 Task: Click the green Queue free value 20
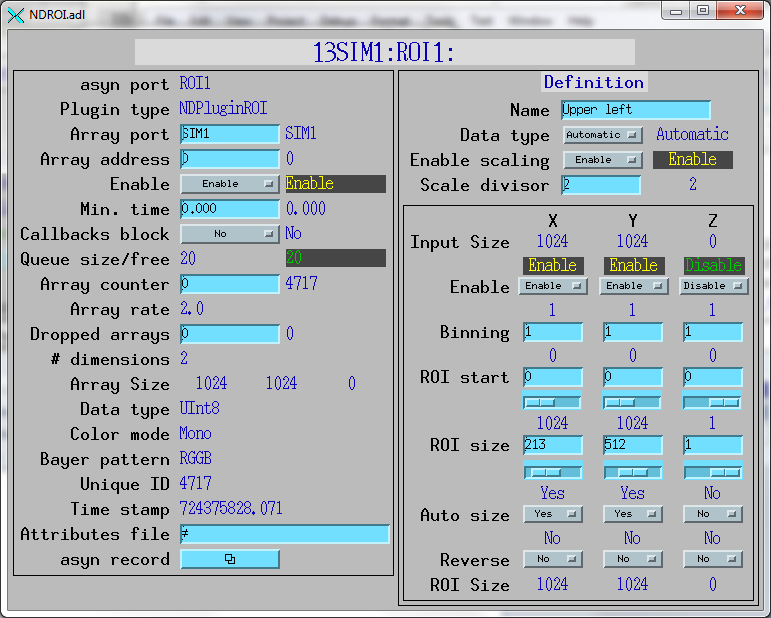pyautogui.click(x=294, y=258)
